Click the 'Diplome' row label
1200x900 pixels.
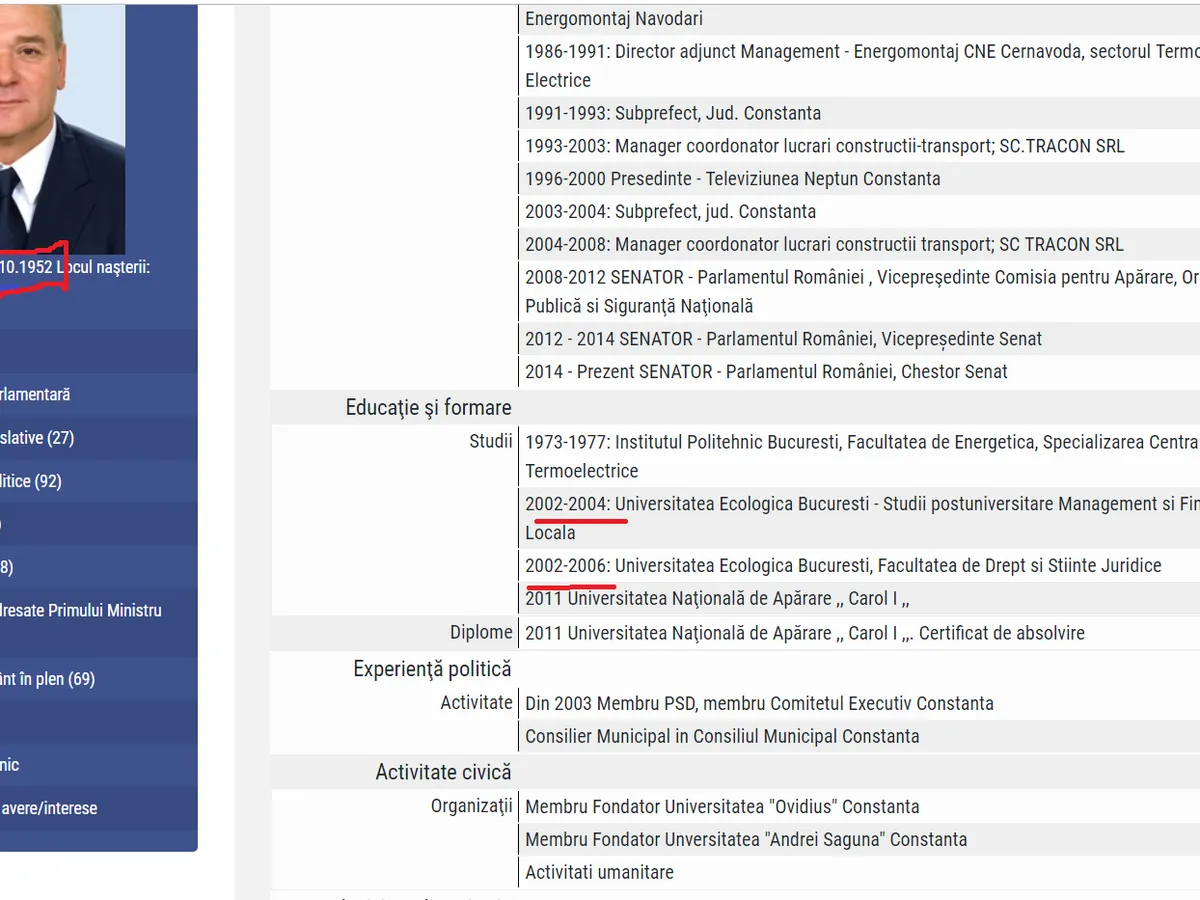pos(481,632)
